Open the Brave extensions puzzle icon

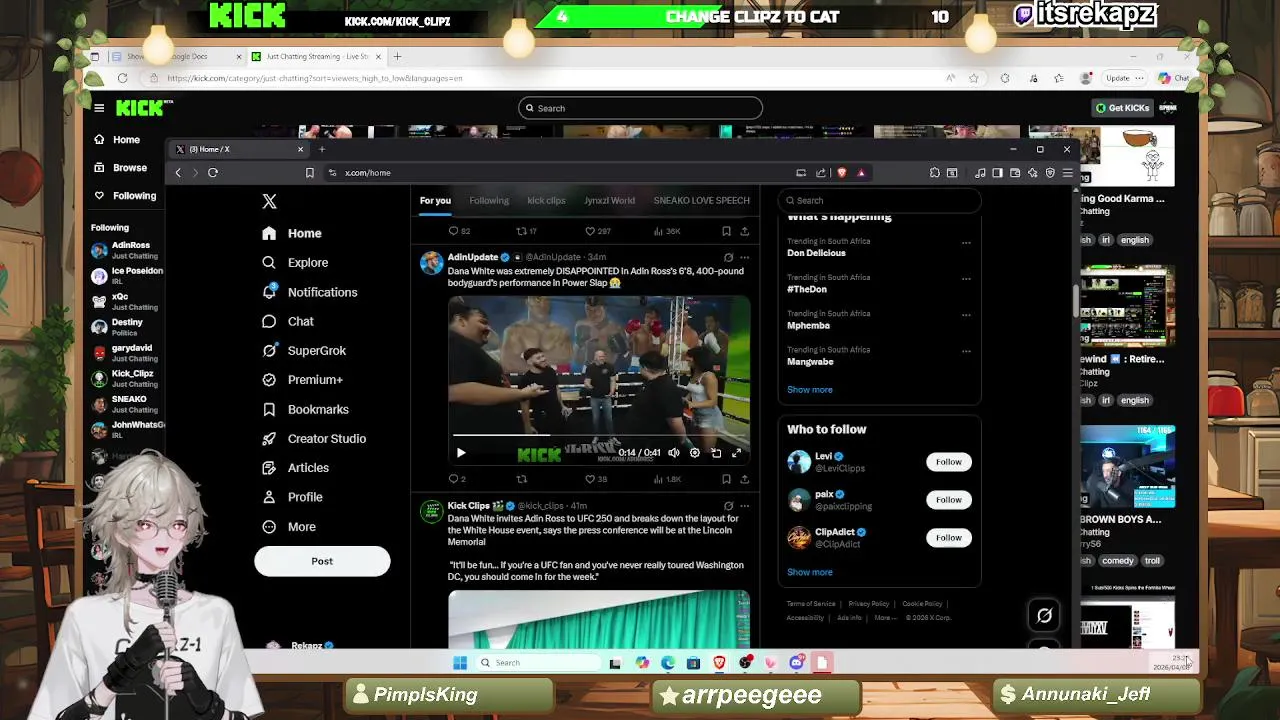(x=935, y=173)
